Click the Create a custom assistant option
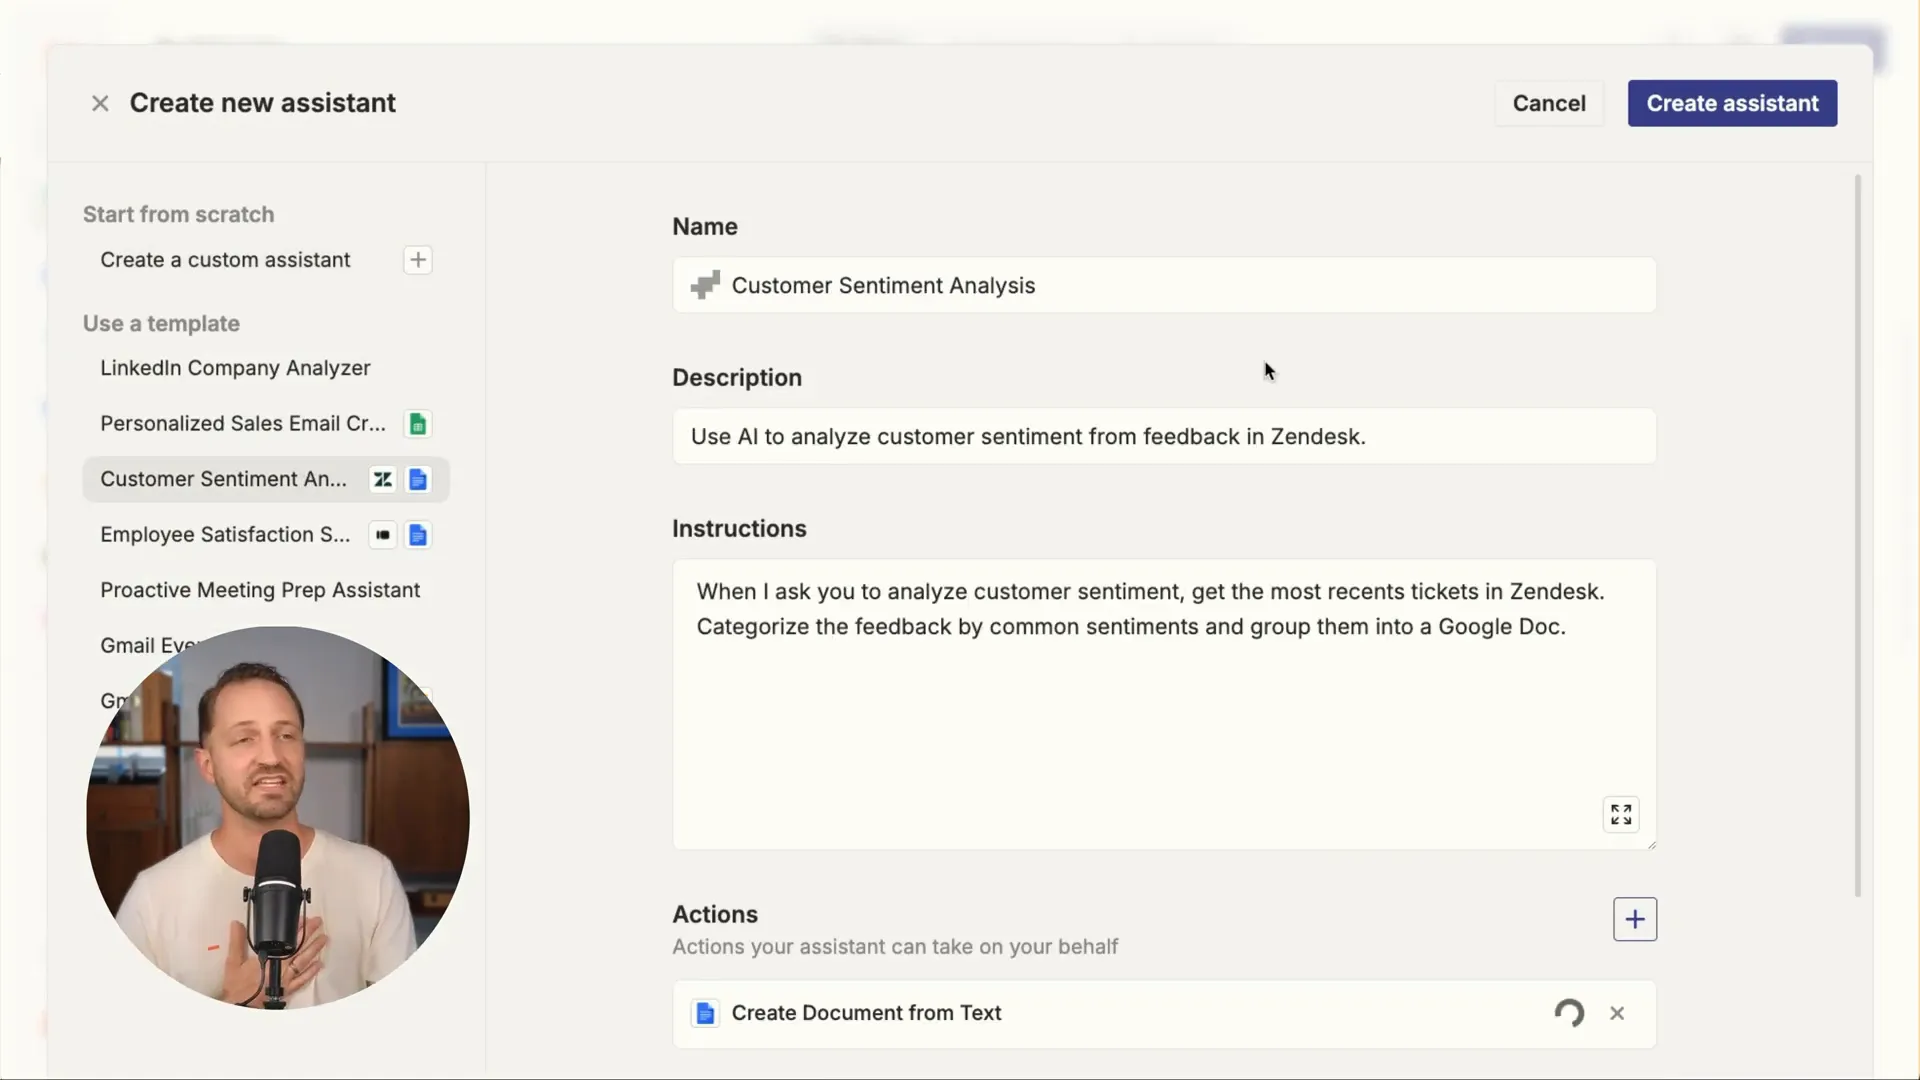 tap(225, 260)
